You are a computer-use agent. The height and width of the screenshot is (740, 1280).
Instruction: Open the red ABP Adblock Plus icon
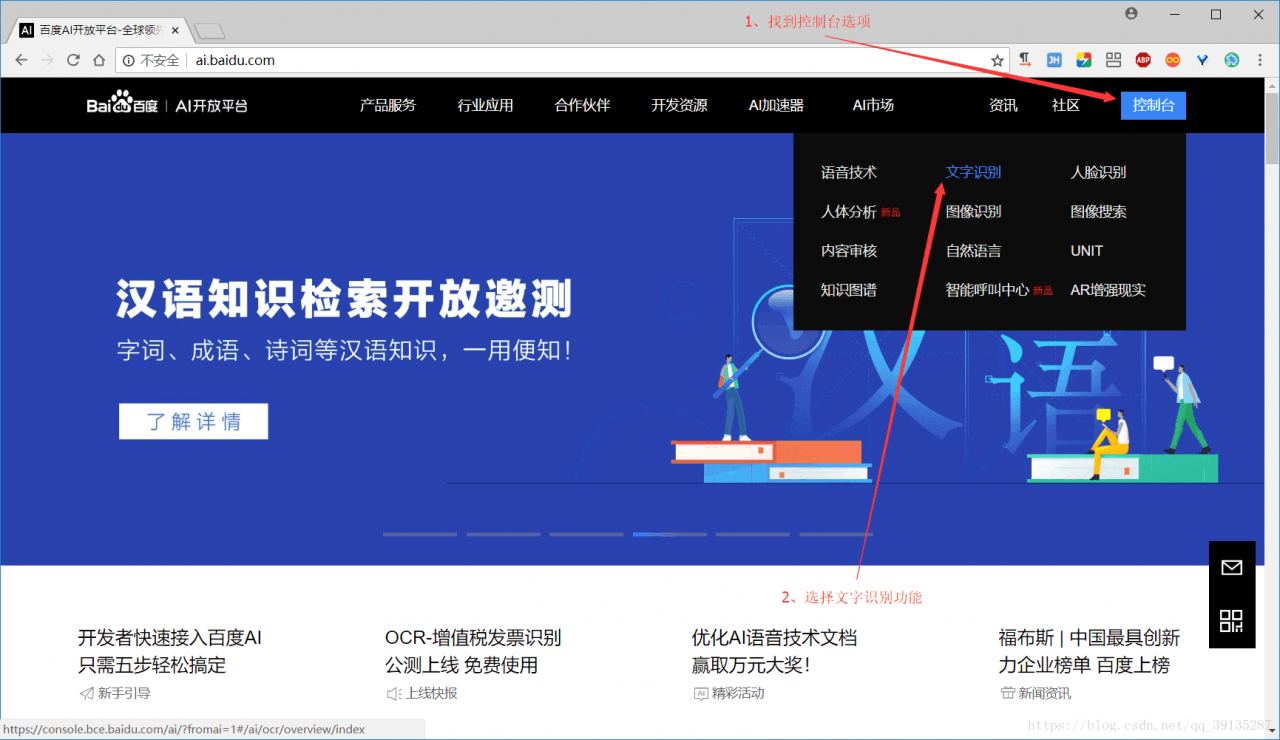point(1143,60)
